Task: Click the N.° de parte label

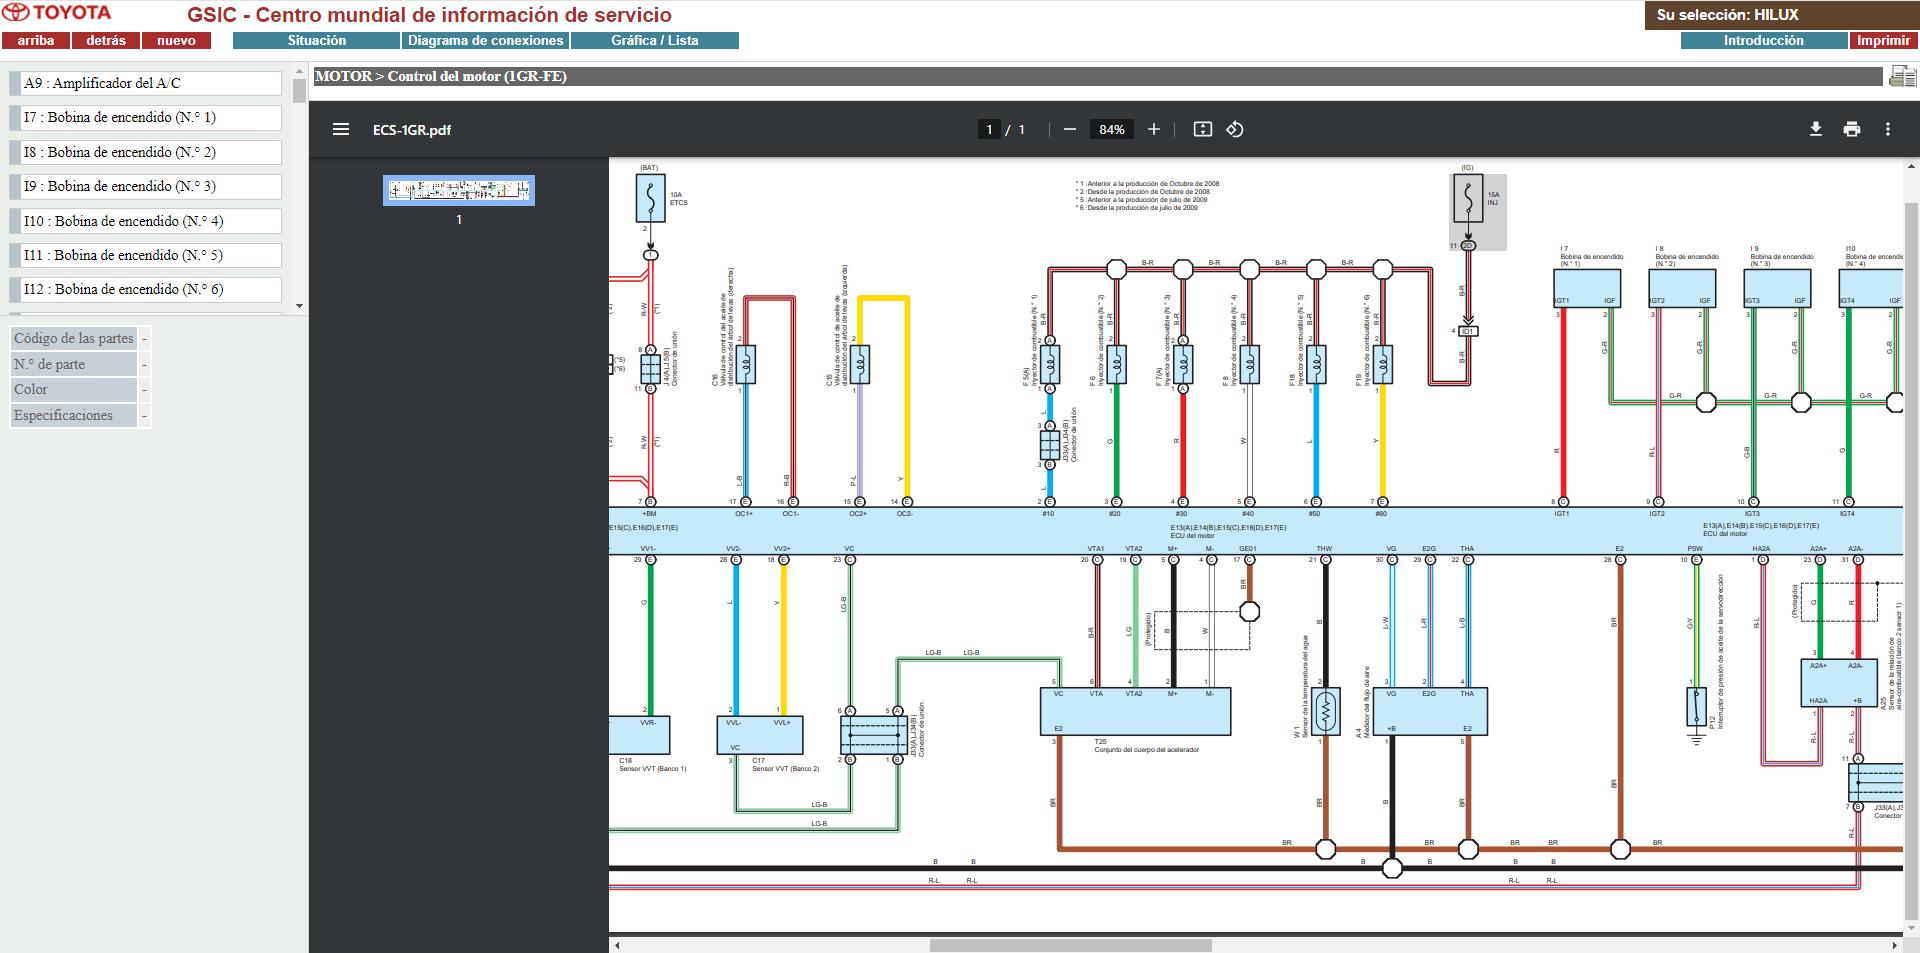Action: tap(73, 364)
